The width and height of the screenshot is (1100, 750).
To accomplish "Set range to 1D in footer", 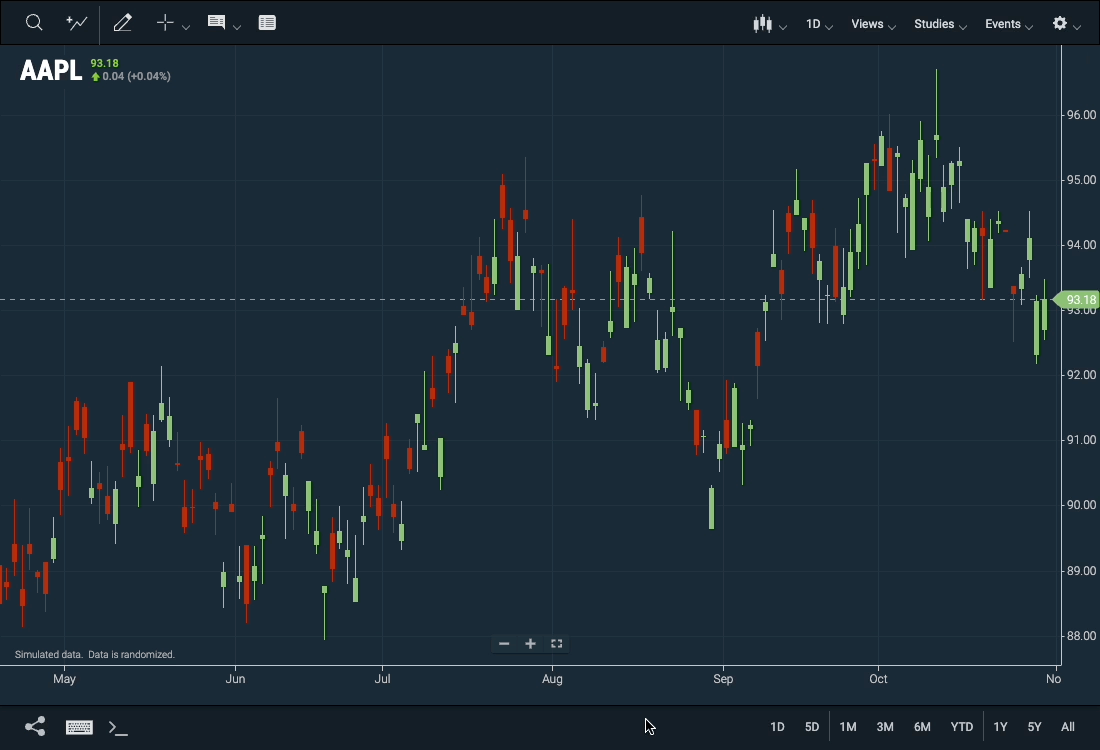I will (x=777, y=727).
